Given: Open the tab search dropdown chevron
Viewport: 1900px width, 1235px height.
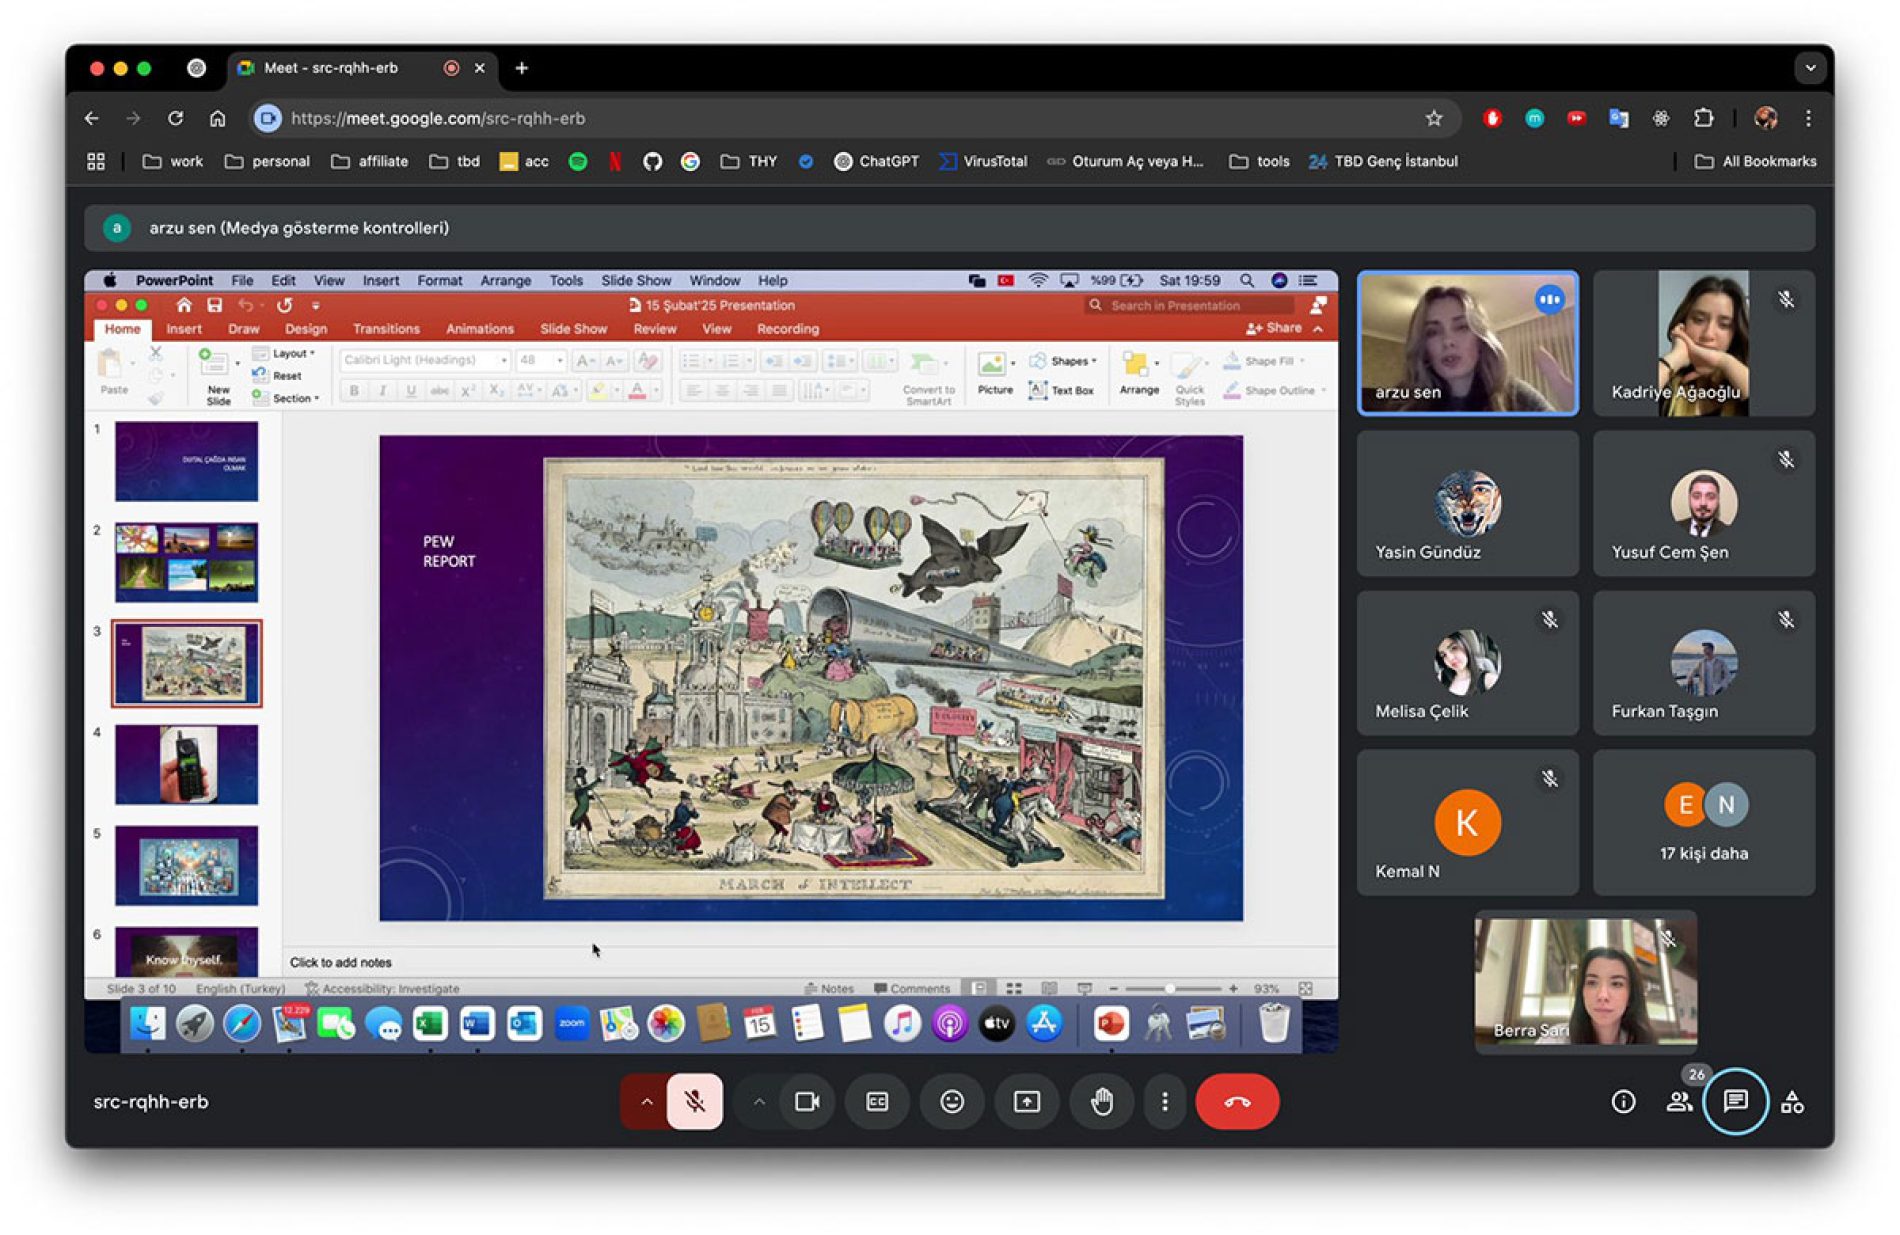Looking at the screenshot, I should 1809,68.
